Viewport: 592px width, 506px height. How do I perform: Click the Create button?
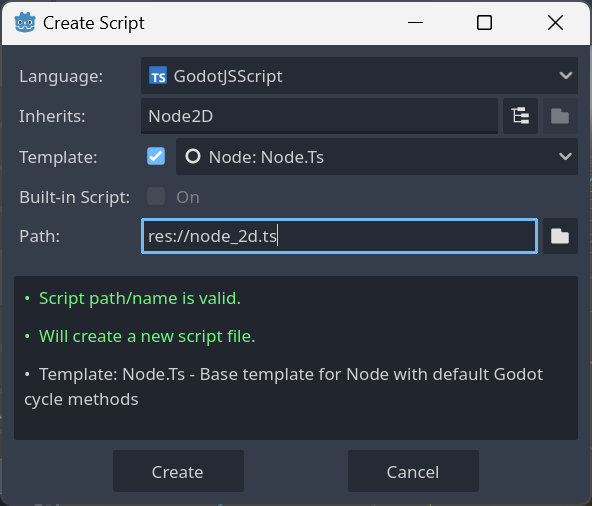point(178,471)
